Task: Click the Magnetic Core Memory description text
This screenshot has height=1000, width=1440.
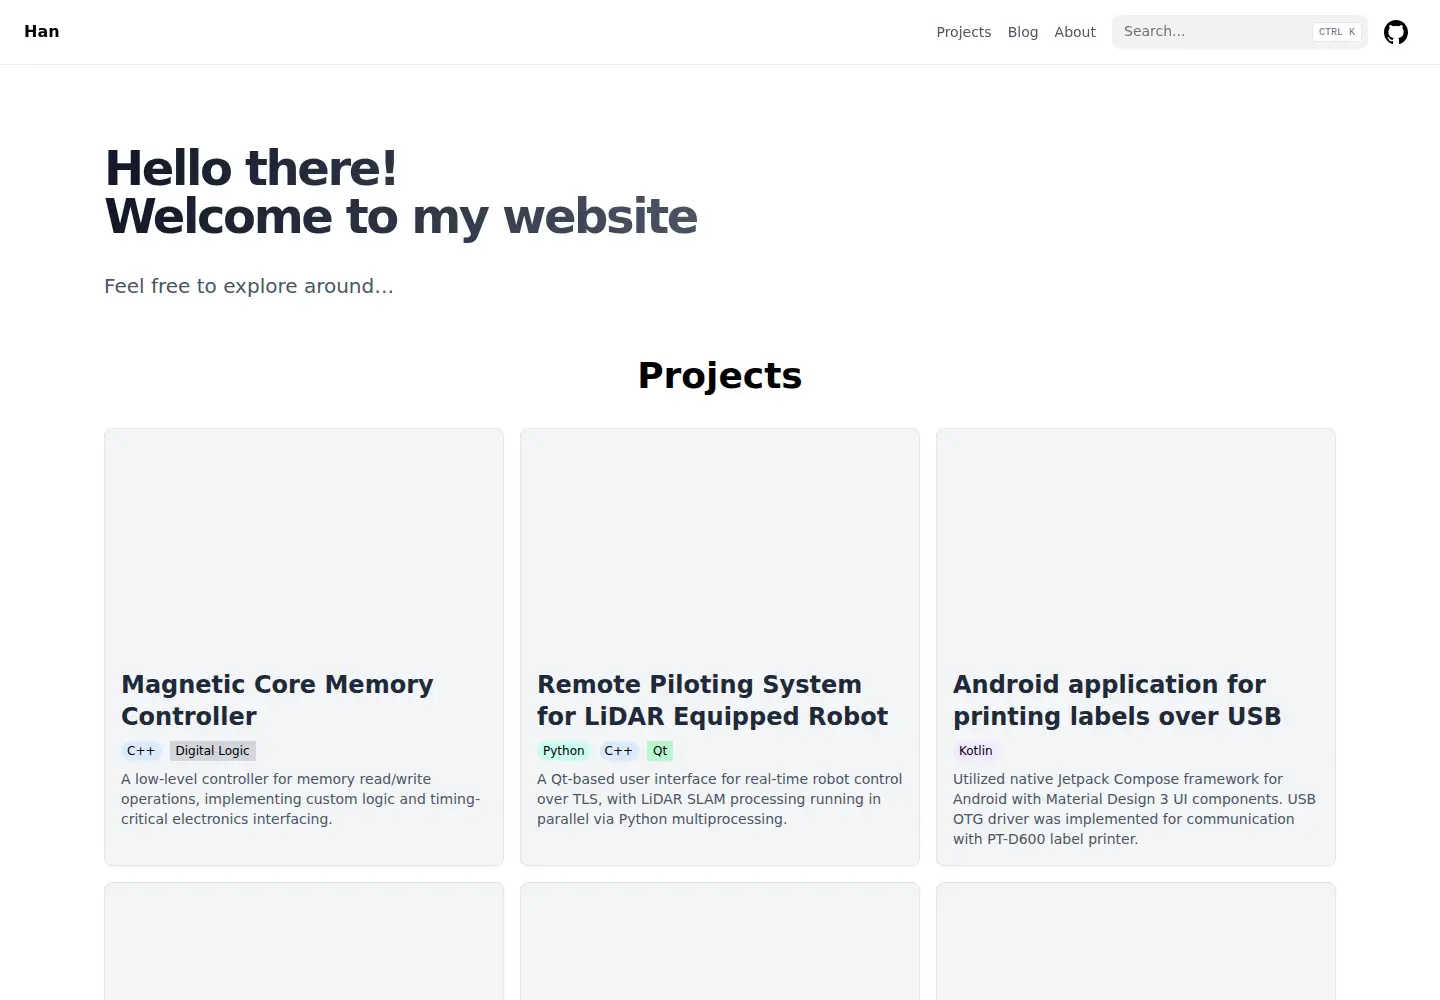Action: click(x=302, y=799)
